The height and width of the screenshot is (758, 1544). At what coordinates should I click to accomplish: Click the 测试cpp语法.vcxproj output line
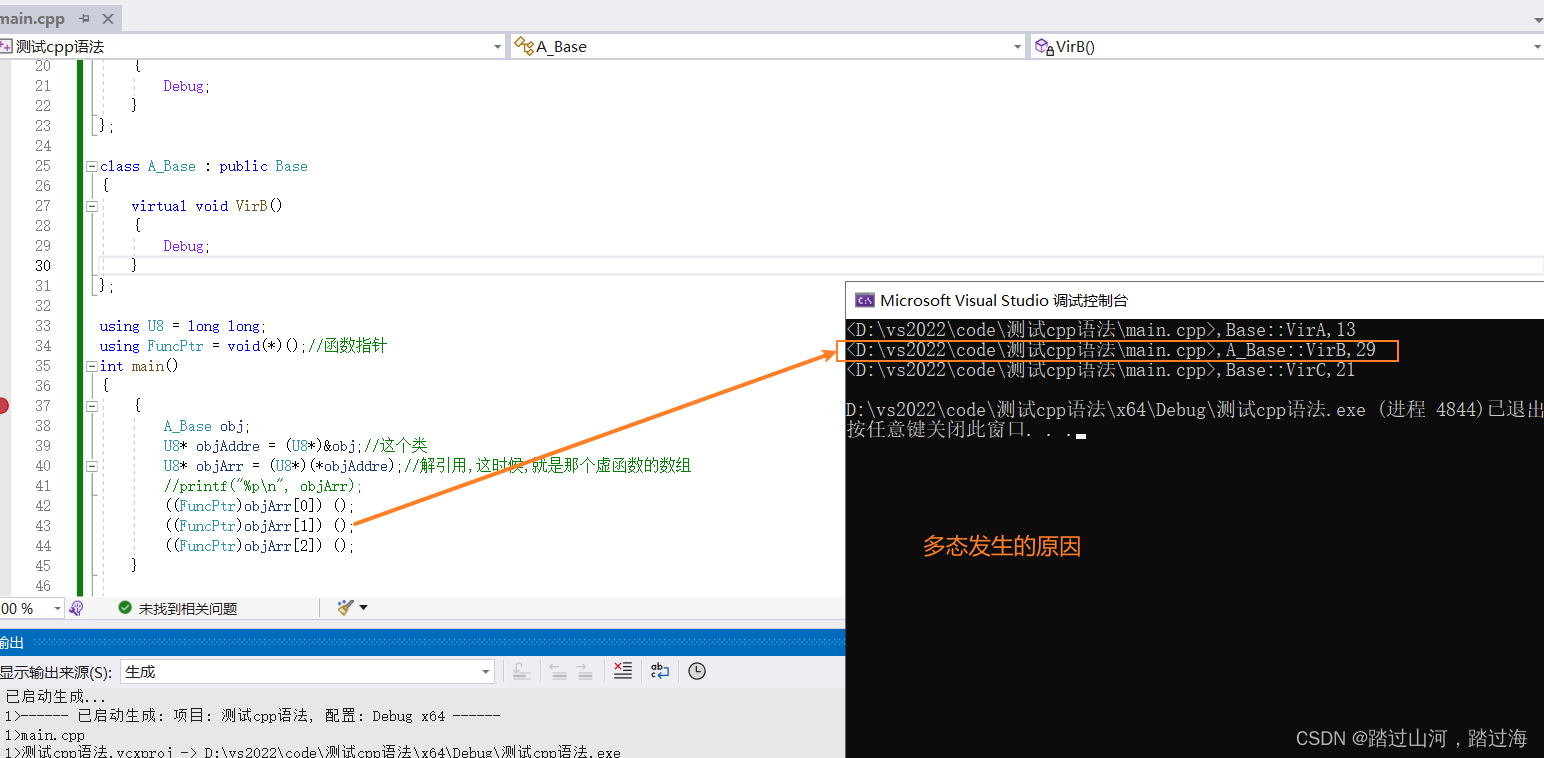(312, 752)
